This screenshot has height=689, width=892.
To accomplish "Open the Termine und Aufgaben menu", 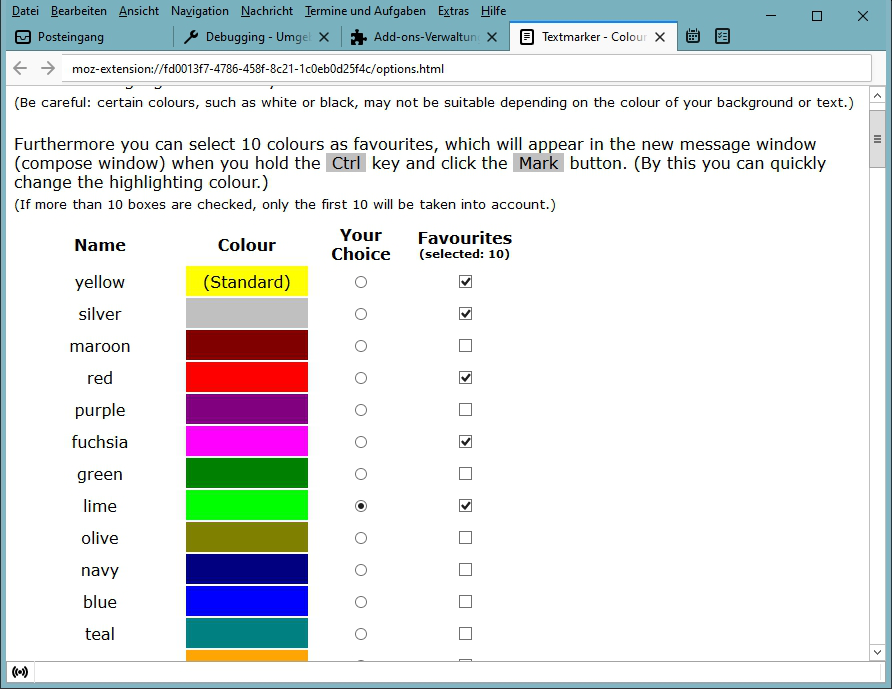I will click(x=365, y=11).
